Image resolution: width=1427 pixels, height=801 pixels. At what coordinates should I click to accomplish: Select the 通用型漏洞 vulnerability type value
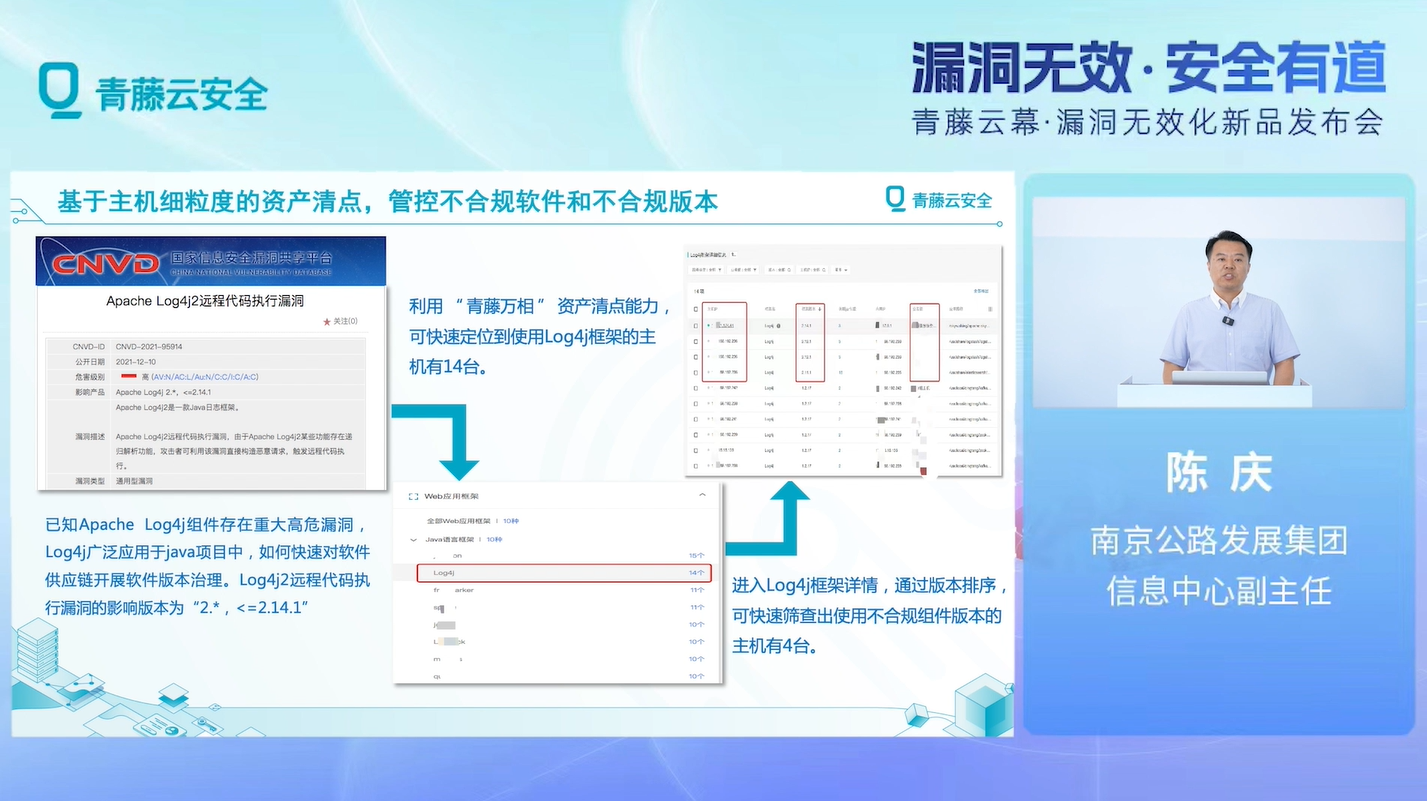click(x=135, y=481)
